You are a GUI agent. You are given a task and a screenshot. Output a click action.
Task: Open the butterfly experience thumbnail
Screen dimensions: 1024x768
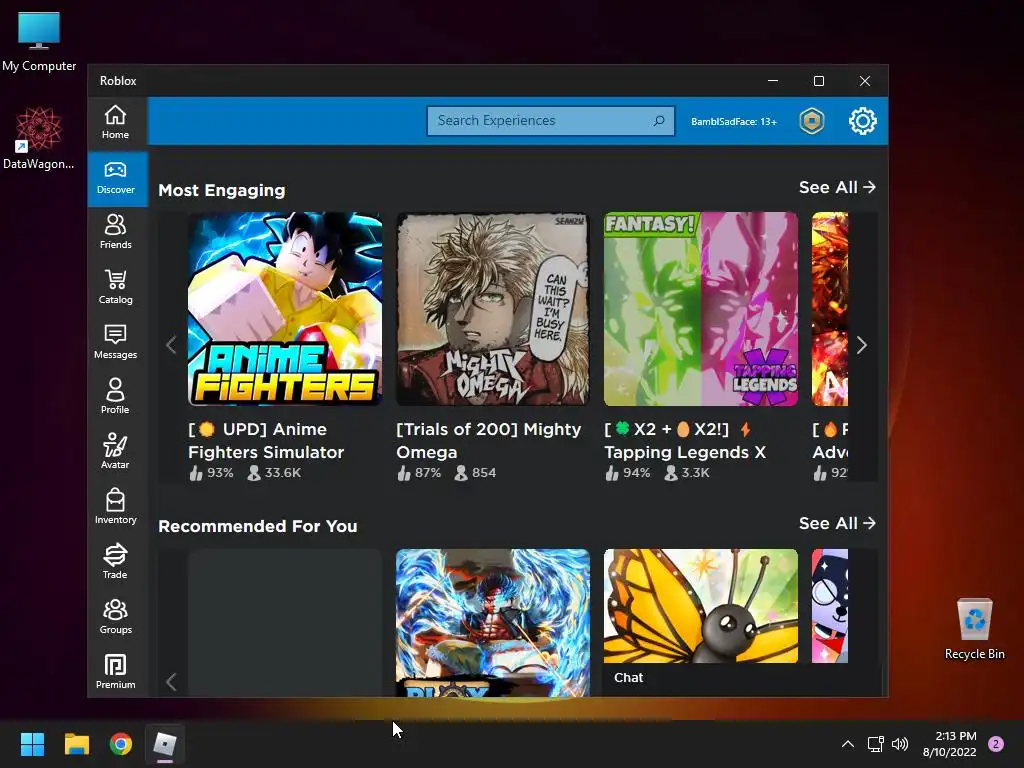pyautogui.click(x=701, y=606)
